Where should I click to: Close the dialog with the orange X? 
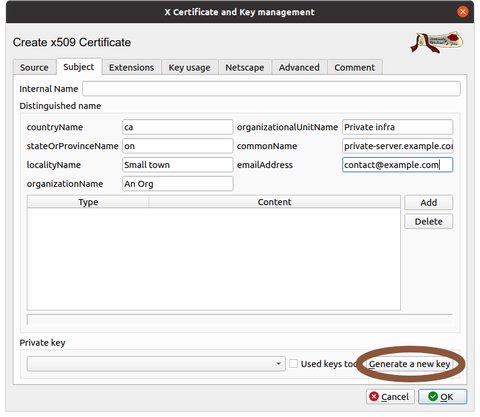(463, 12)
